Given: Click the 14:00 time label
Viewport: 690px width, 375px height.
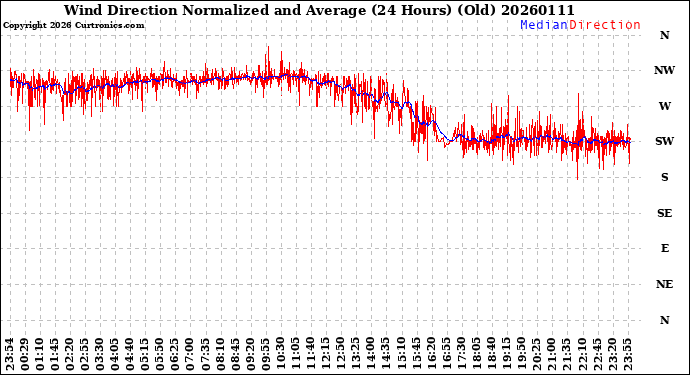Looking at the screenshot, I should (370, 355).
